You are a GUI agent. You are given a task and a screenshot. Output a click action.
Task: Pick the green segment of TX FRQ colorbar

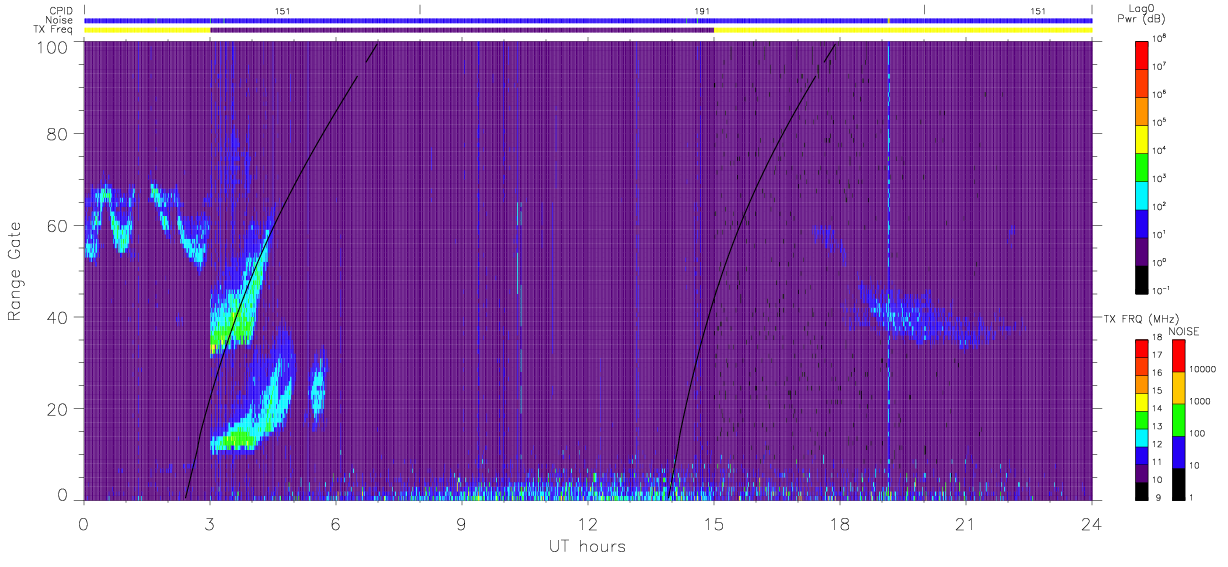(1141, 420)
